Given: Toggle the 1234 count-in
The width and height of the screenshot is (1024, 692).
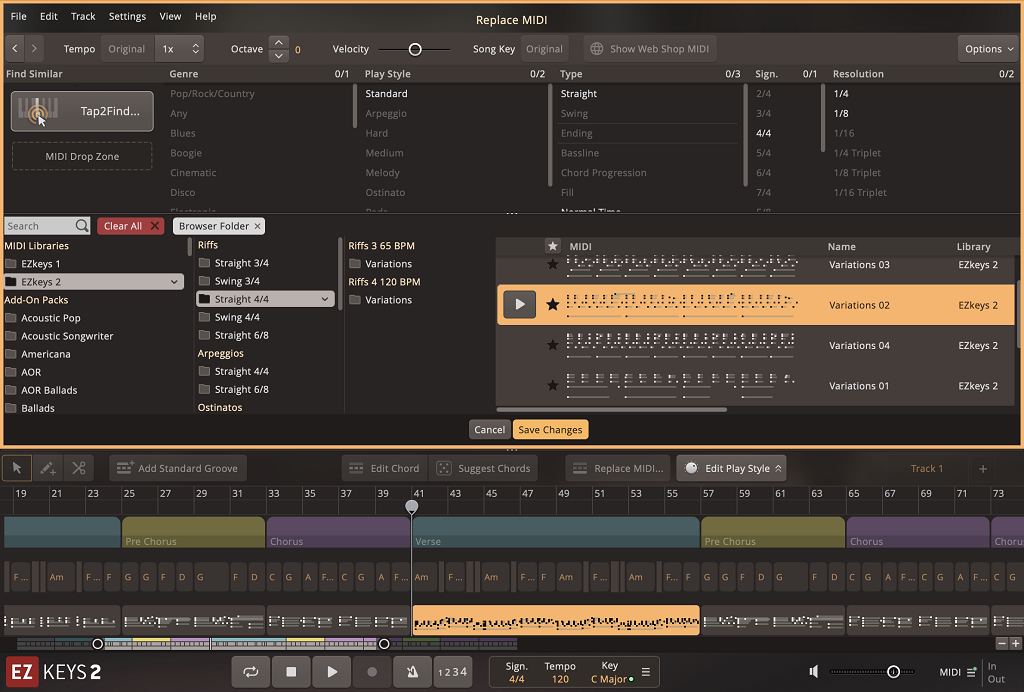Looking at the screenshot, I should coord(453,672).
